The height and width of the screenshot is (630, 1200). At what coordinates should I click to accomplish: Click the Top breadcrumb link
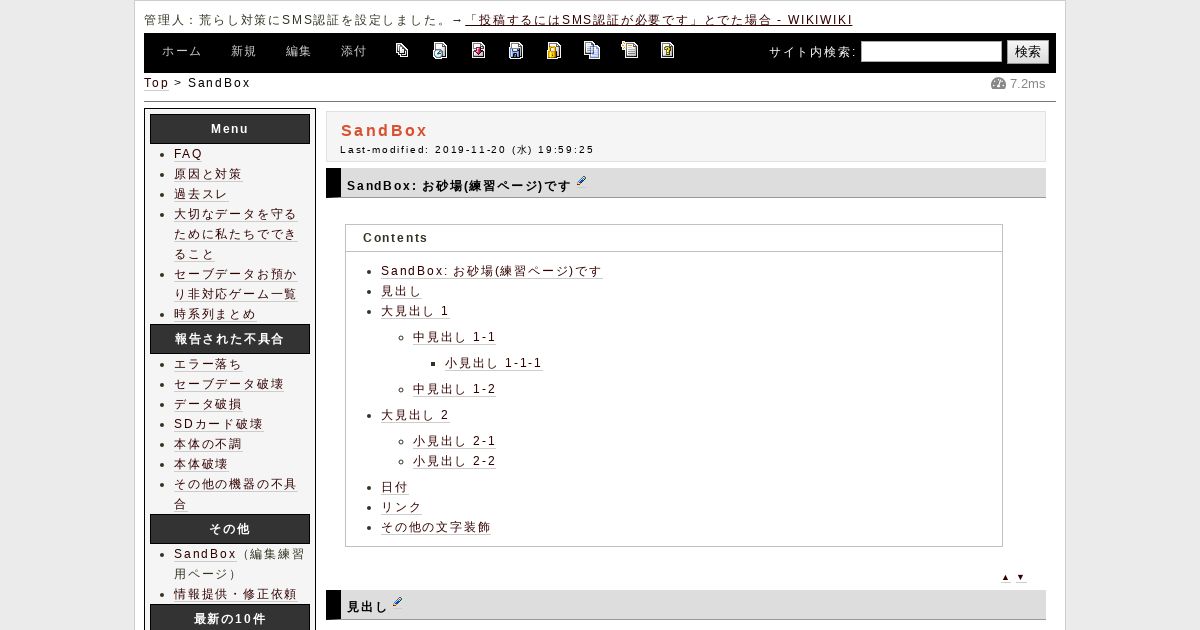tap(156, 83)
